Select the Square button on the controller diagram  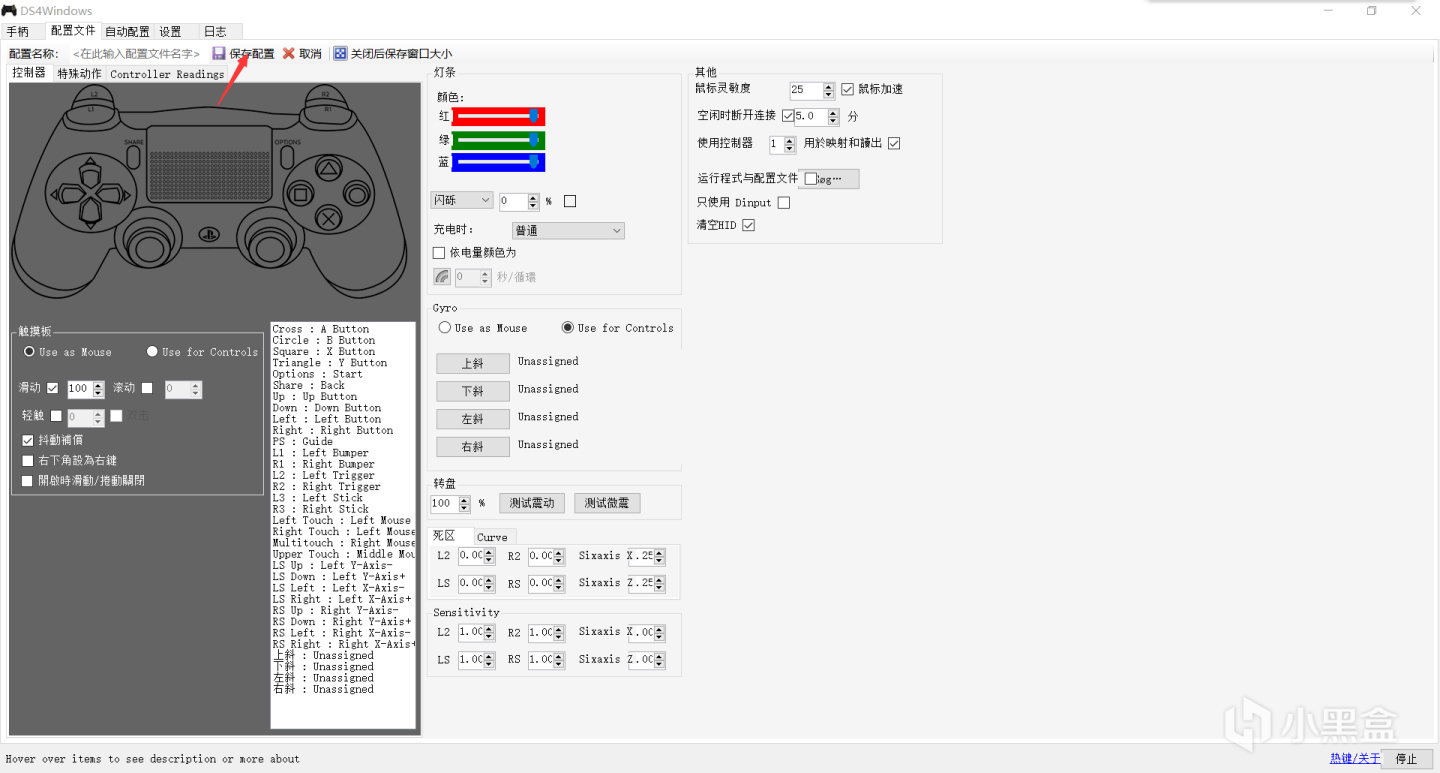[x=299, y=193]
